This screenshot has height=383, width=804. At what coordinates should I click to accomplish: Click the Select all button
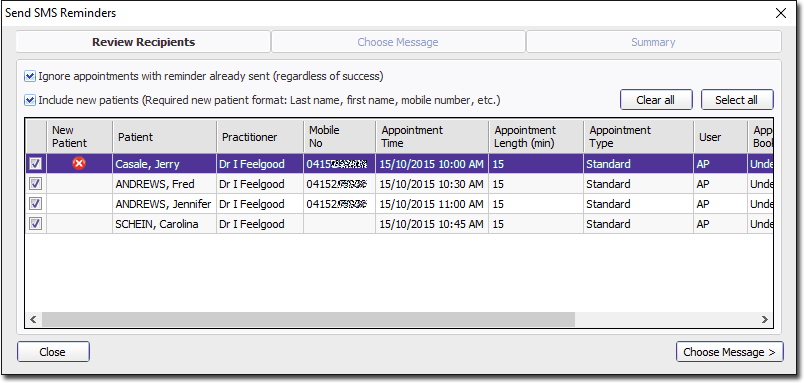pyautogui.click(x=737, y=100)
